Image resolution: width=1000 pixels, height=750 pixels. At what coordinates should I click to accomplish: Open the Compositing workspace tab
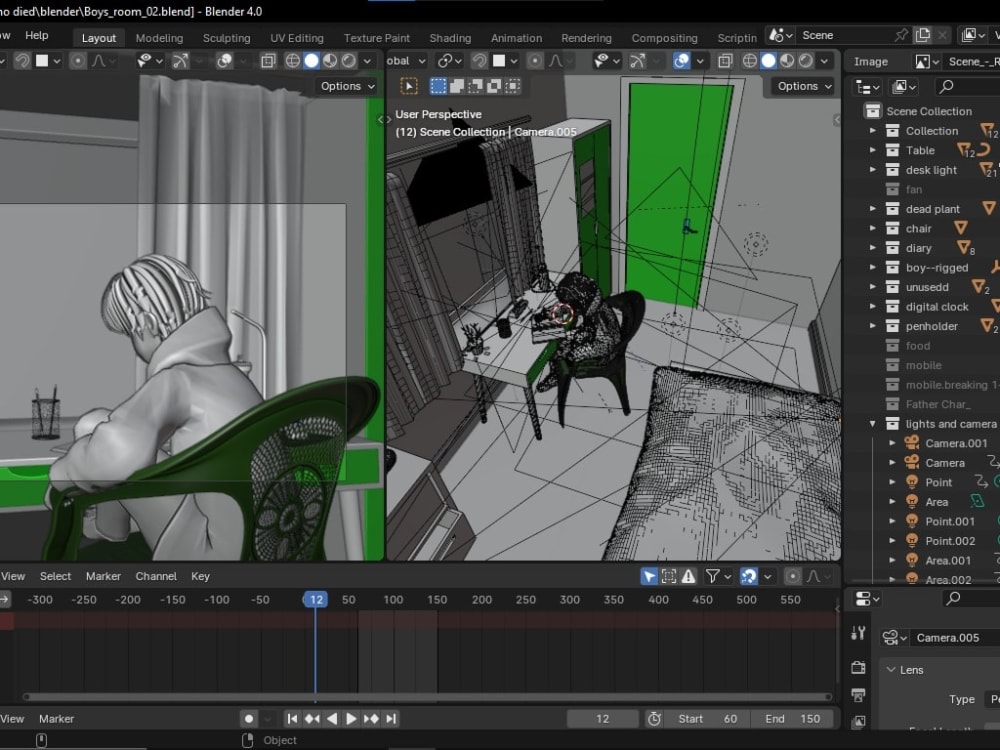(x=664, y=38)
